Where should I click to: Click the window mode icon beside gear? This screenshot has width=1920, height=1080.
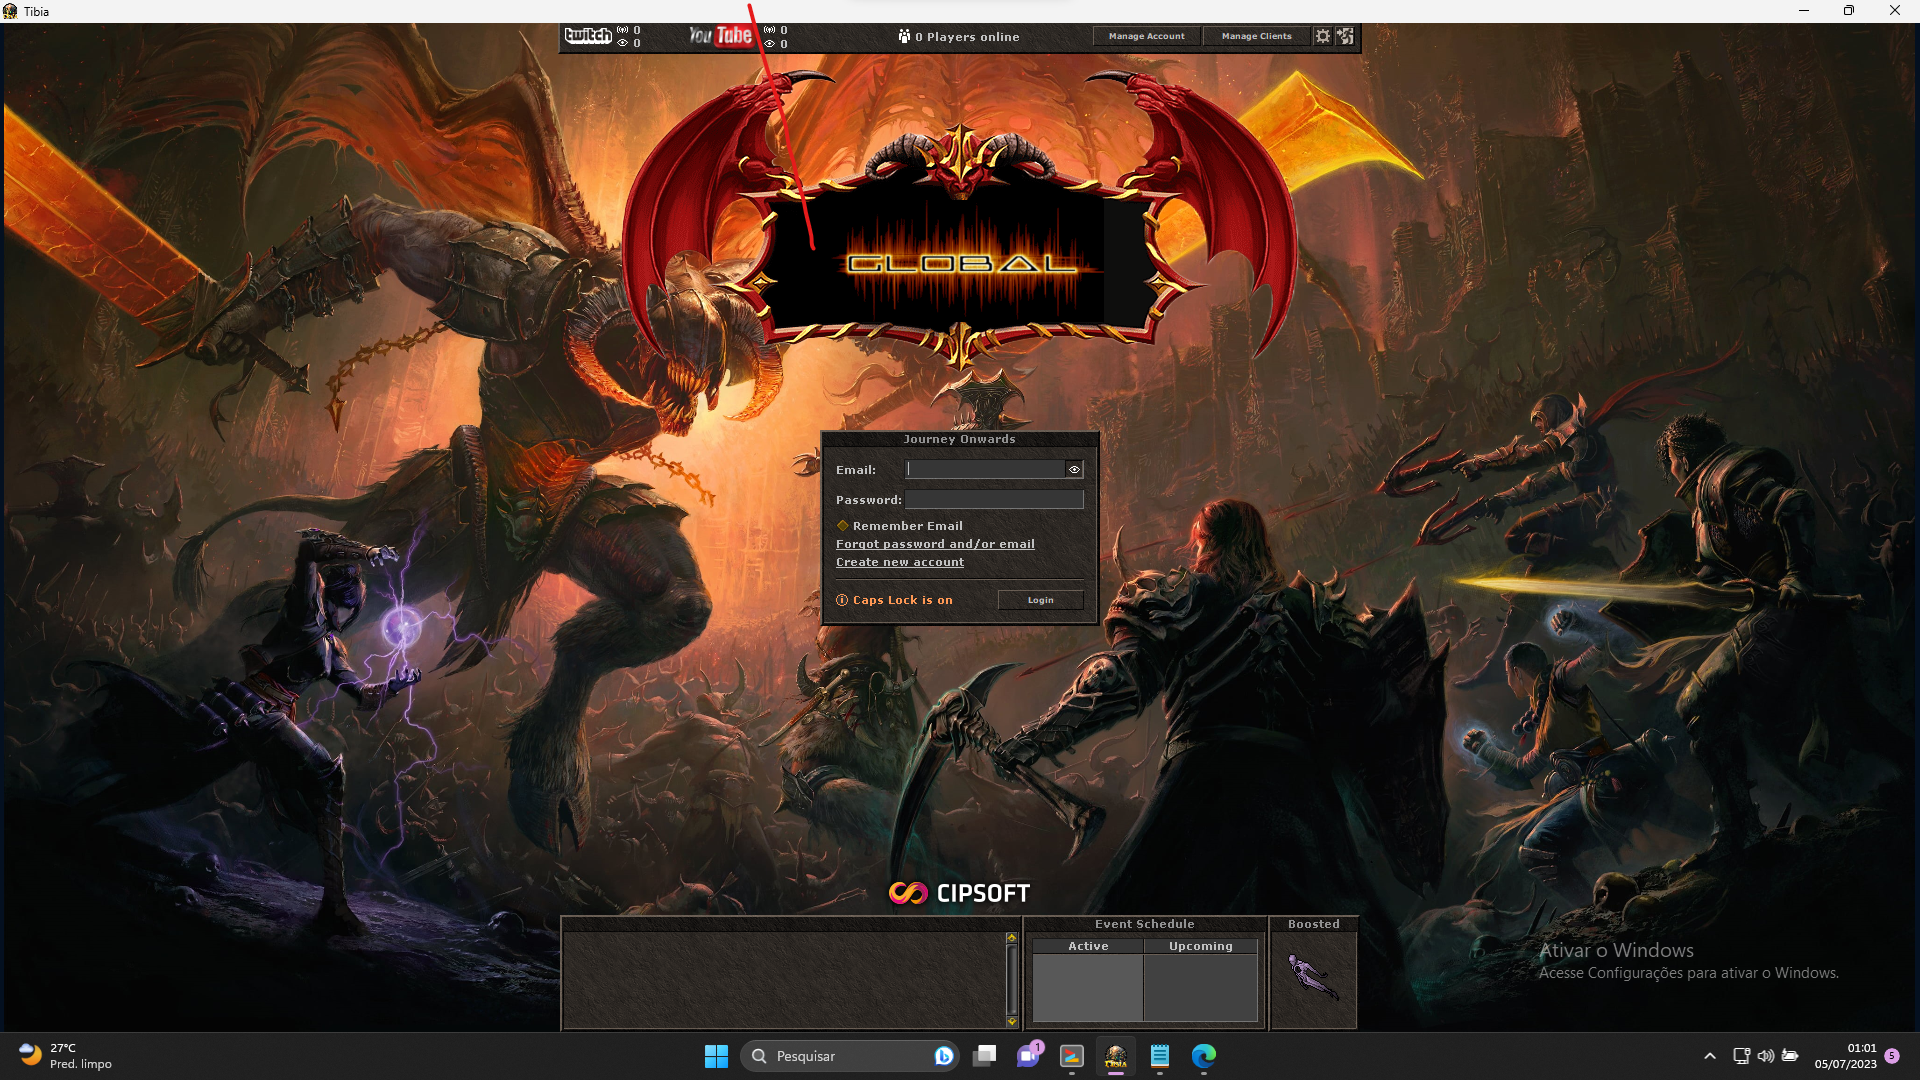tap(1345, 36)
